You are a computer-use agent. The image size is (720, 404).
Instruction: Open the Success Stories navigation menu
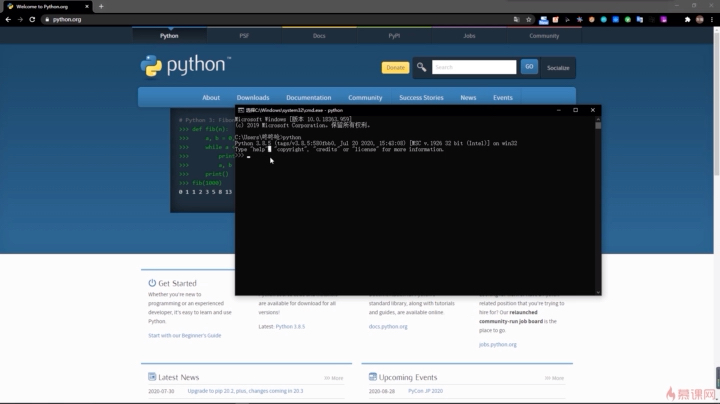click(x=421, y=97)
